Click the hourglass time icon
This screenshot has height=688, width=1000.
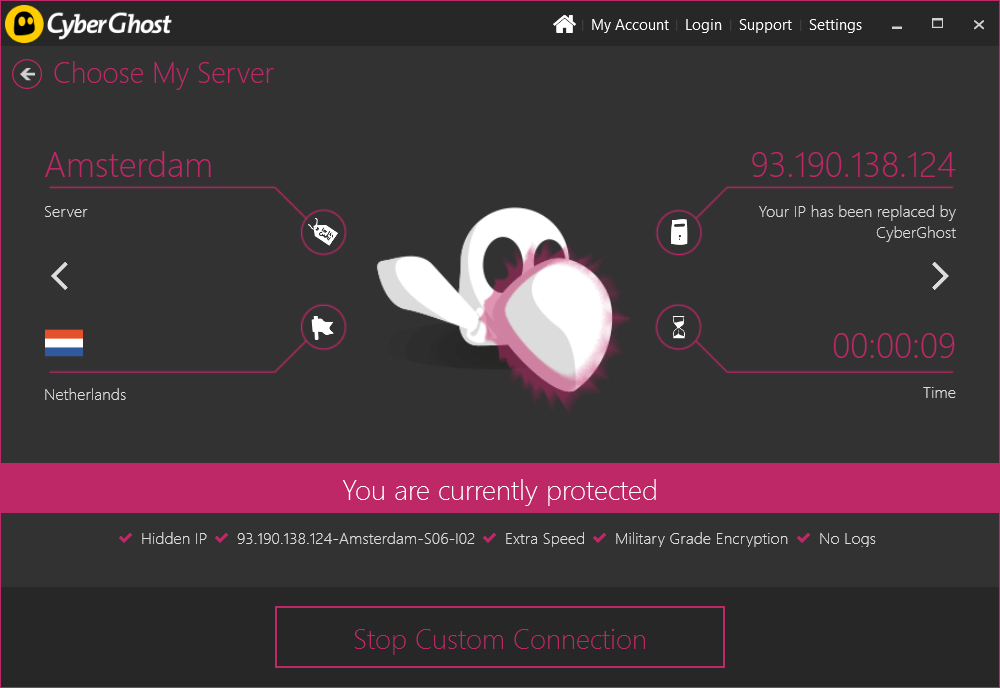pyautogui.click(x=679, y=327)
